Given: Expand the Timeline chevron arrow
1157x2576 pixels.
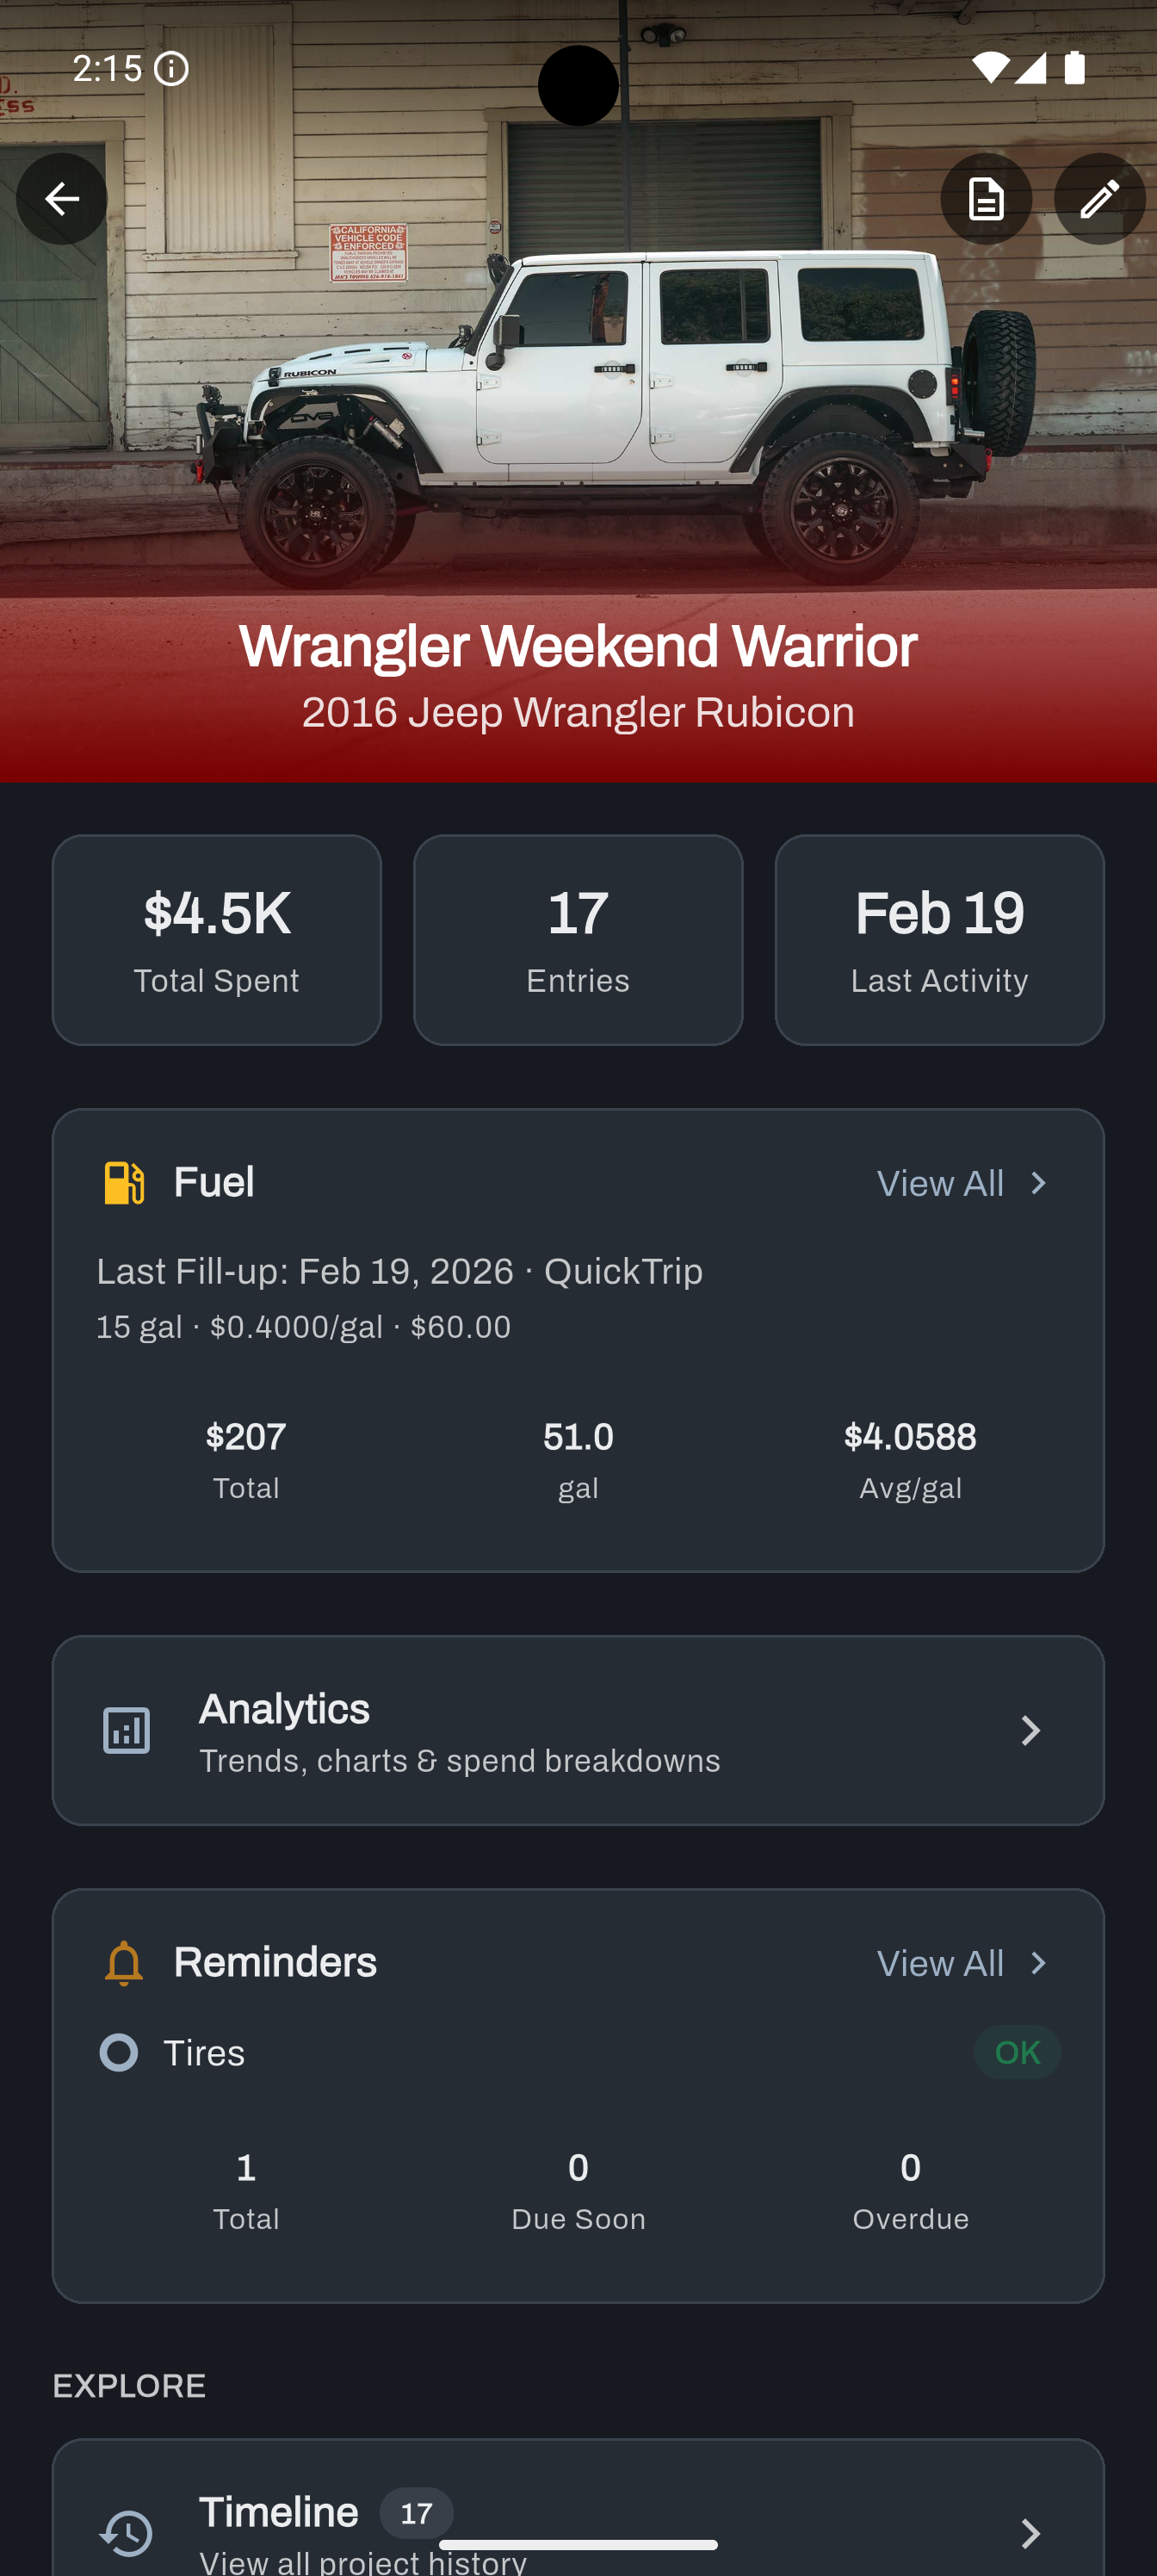Looking at the screenshot, I should click(x=1030, y=2532).
